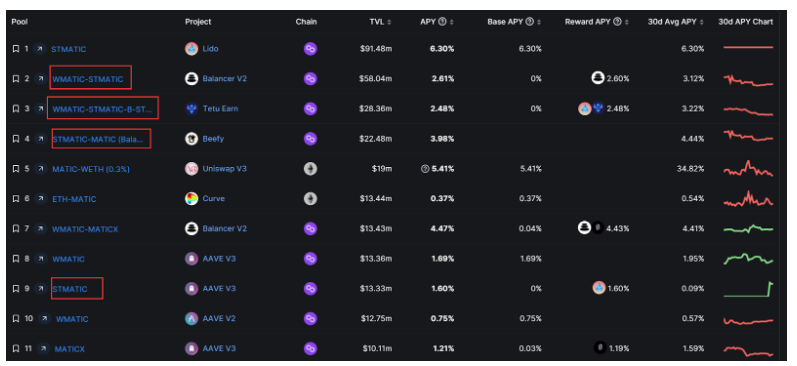The height and width of the screenshot is (366, 797).
Task: Sort by 30d Avg APY column
Action: (x=676, y=22)
